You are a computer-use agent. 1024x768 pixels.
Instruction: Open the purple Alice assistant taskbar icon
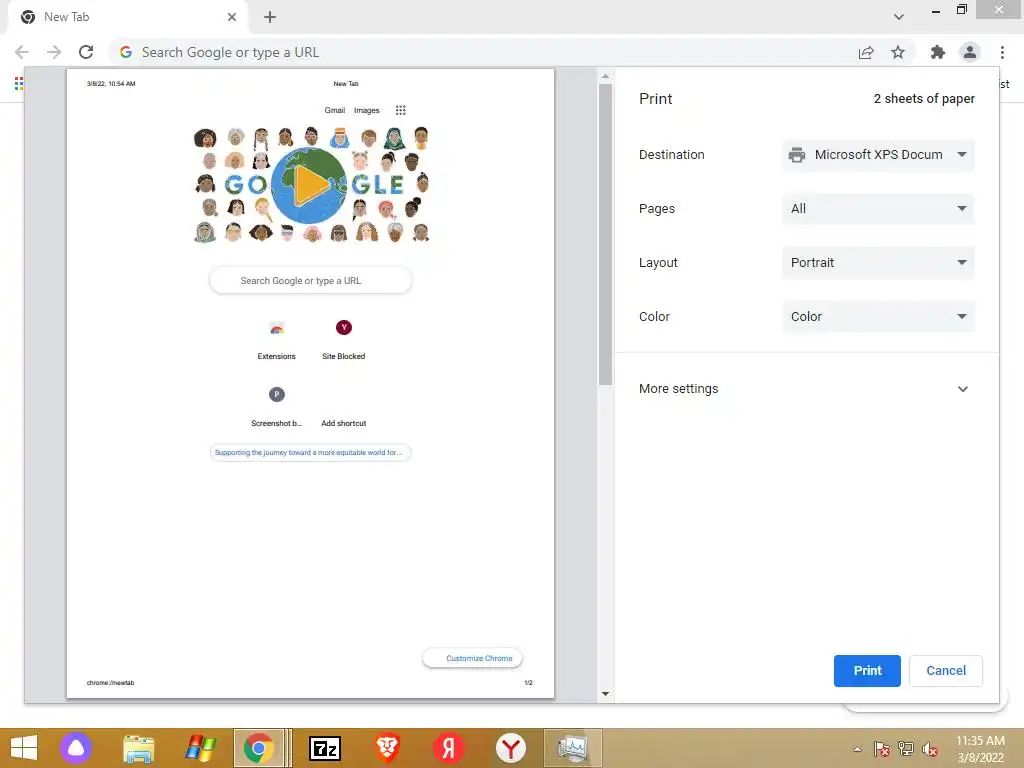pos(76,748)
